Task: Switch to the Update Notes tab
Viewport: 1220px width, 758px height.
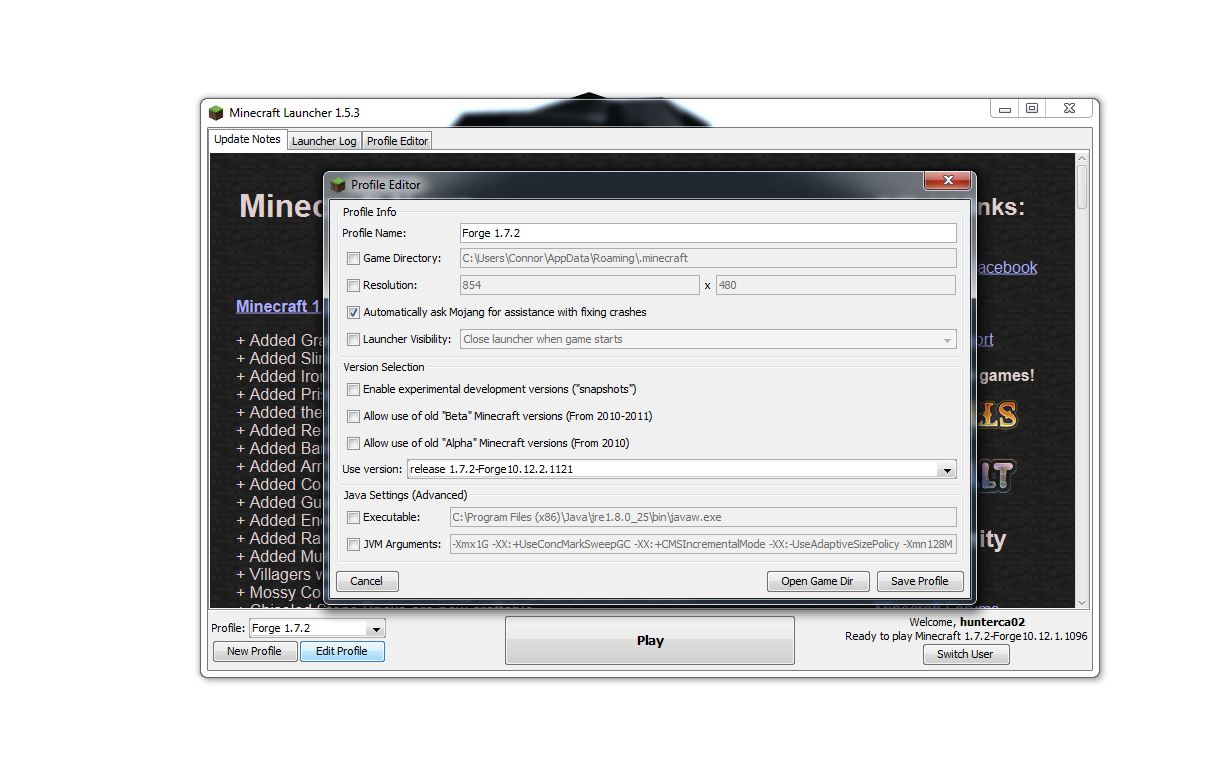Action: [x=246, y=140]
